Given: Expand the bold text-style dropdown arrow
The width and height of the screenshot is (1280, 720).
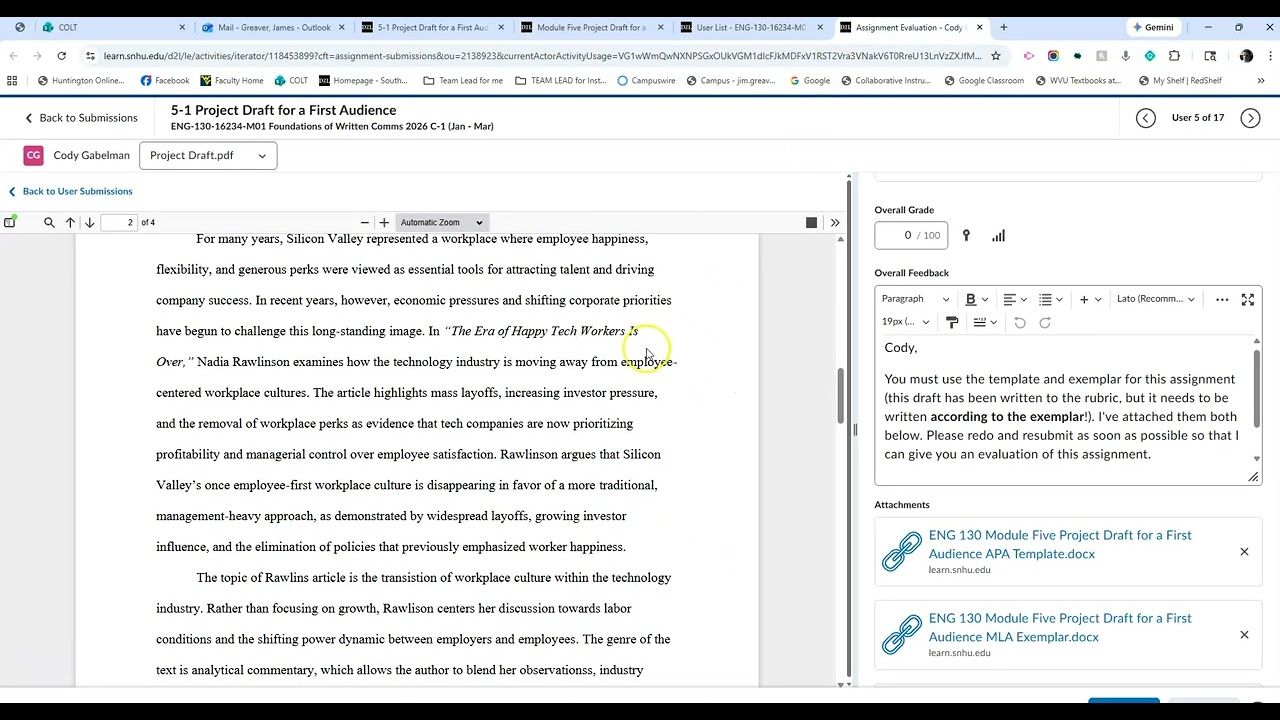Looking at the screenshot, I should point(985,299).
